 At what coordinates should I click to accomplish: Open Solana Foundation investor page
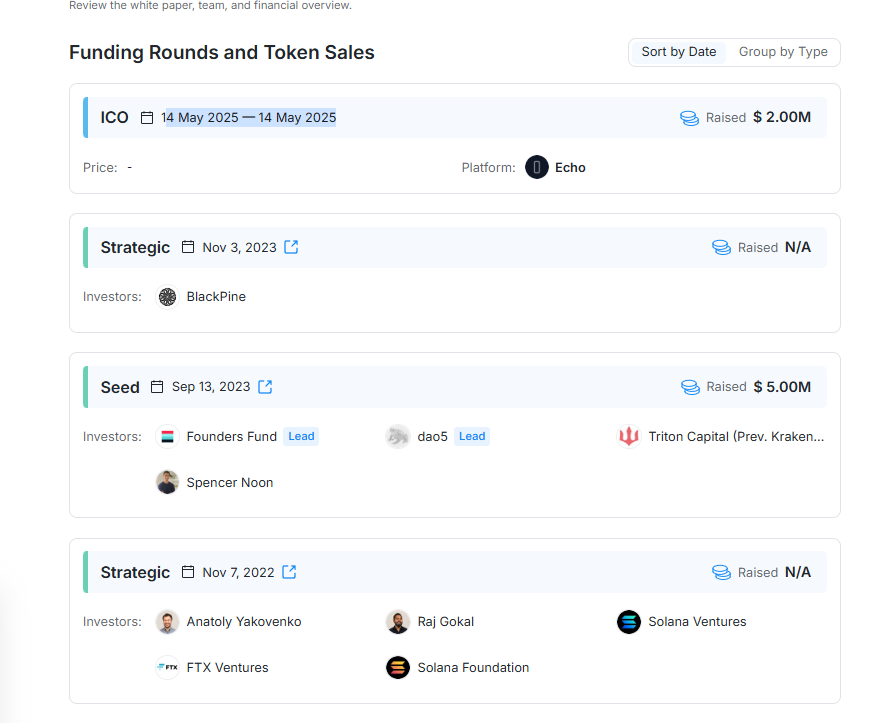(x=473, y=668)
